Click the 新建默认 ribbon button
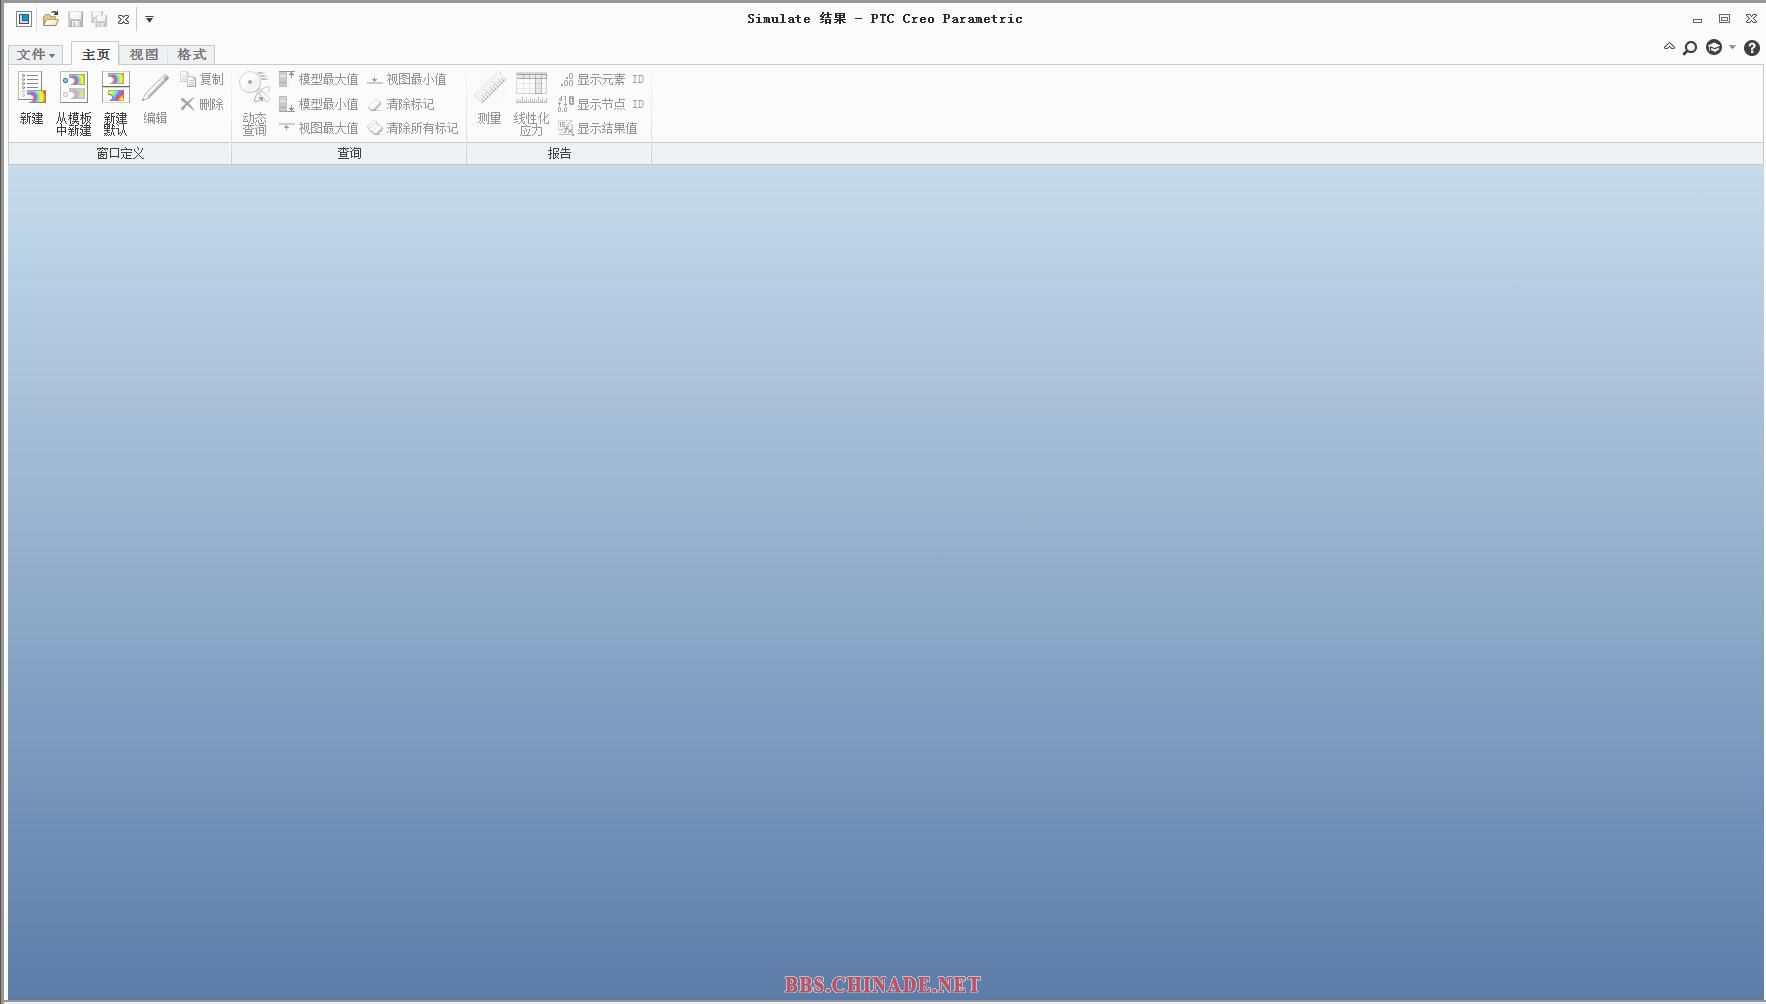This screenshot has height=1004, width=1766. [x=115, y=102]
